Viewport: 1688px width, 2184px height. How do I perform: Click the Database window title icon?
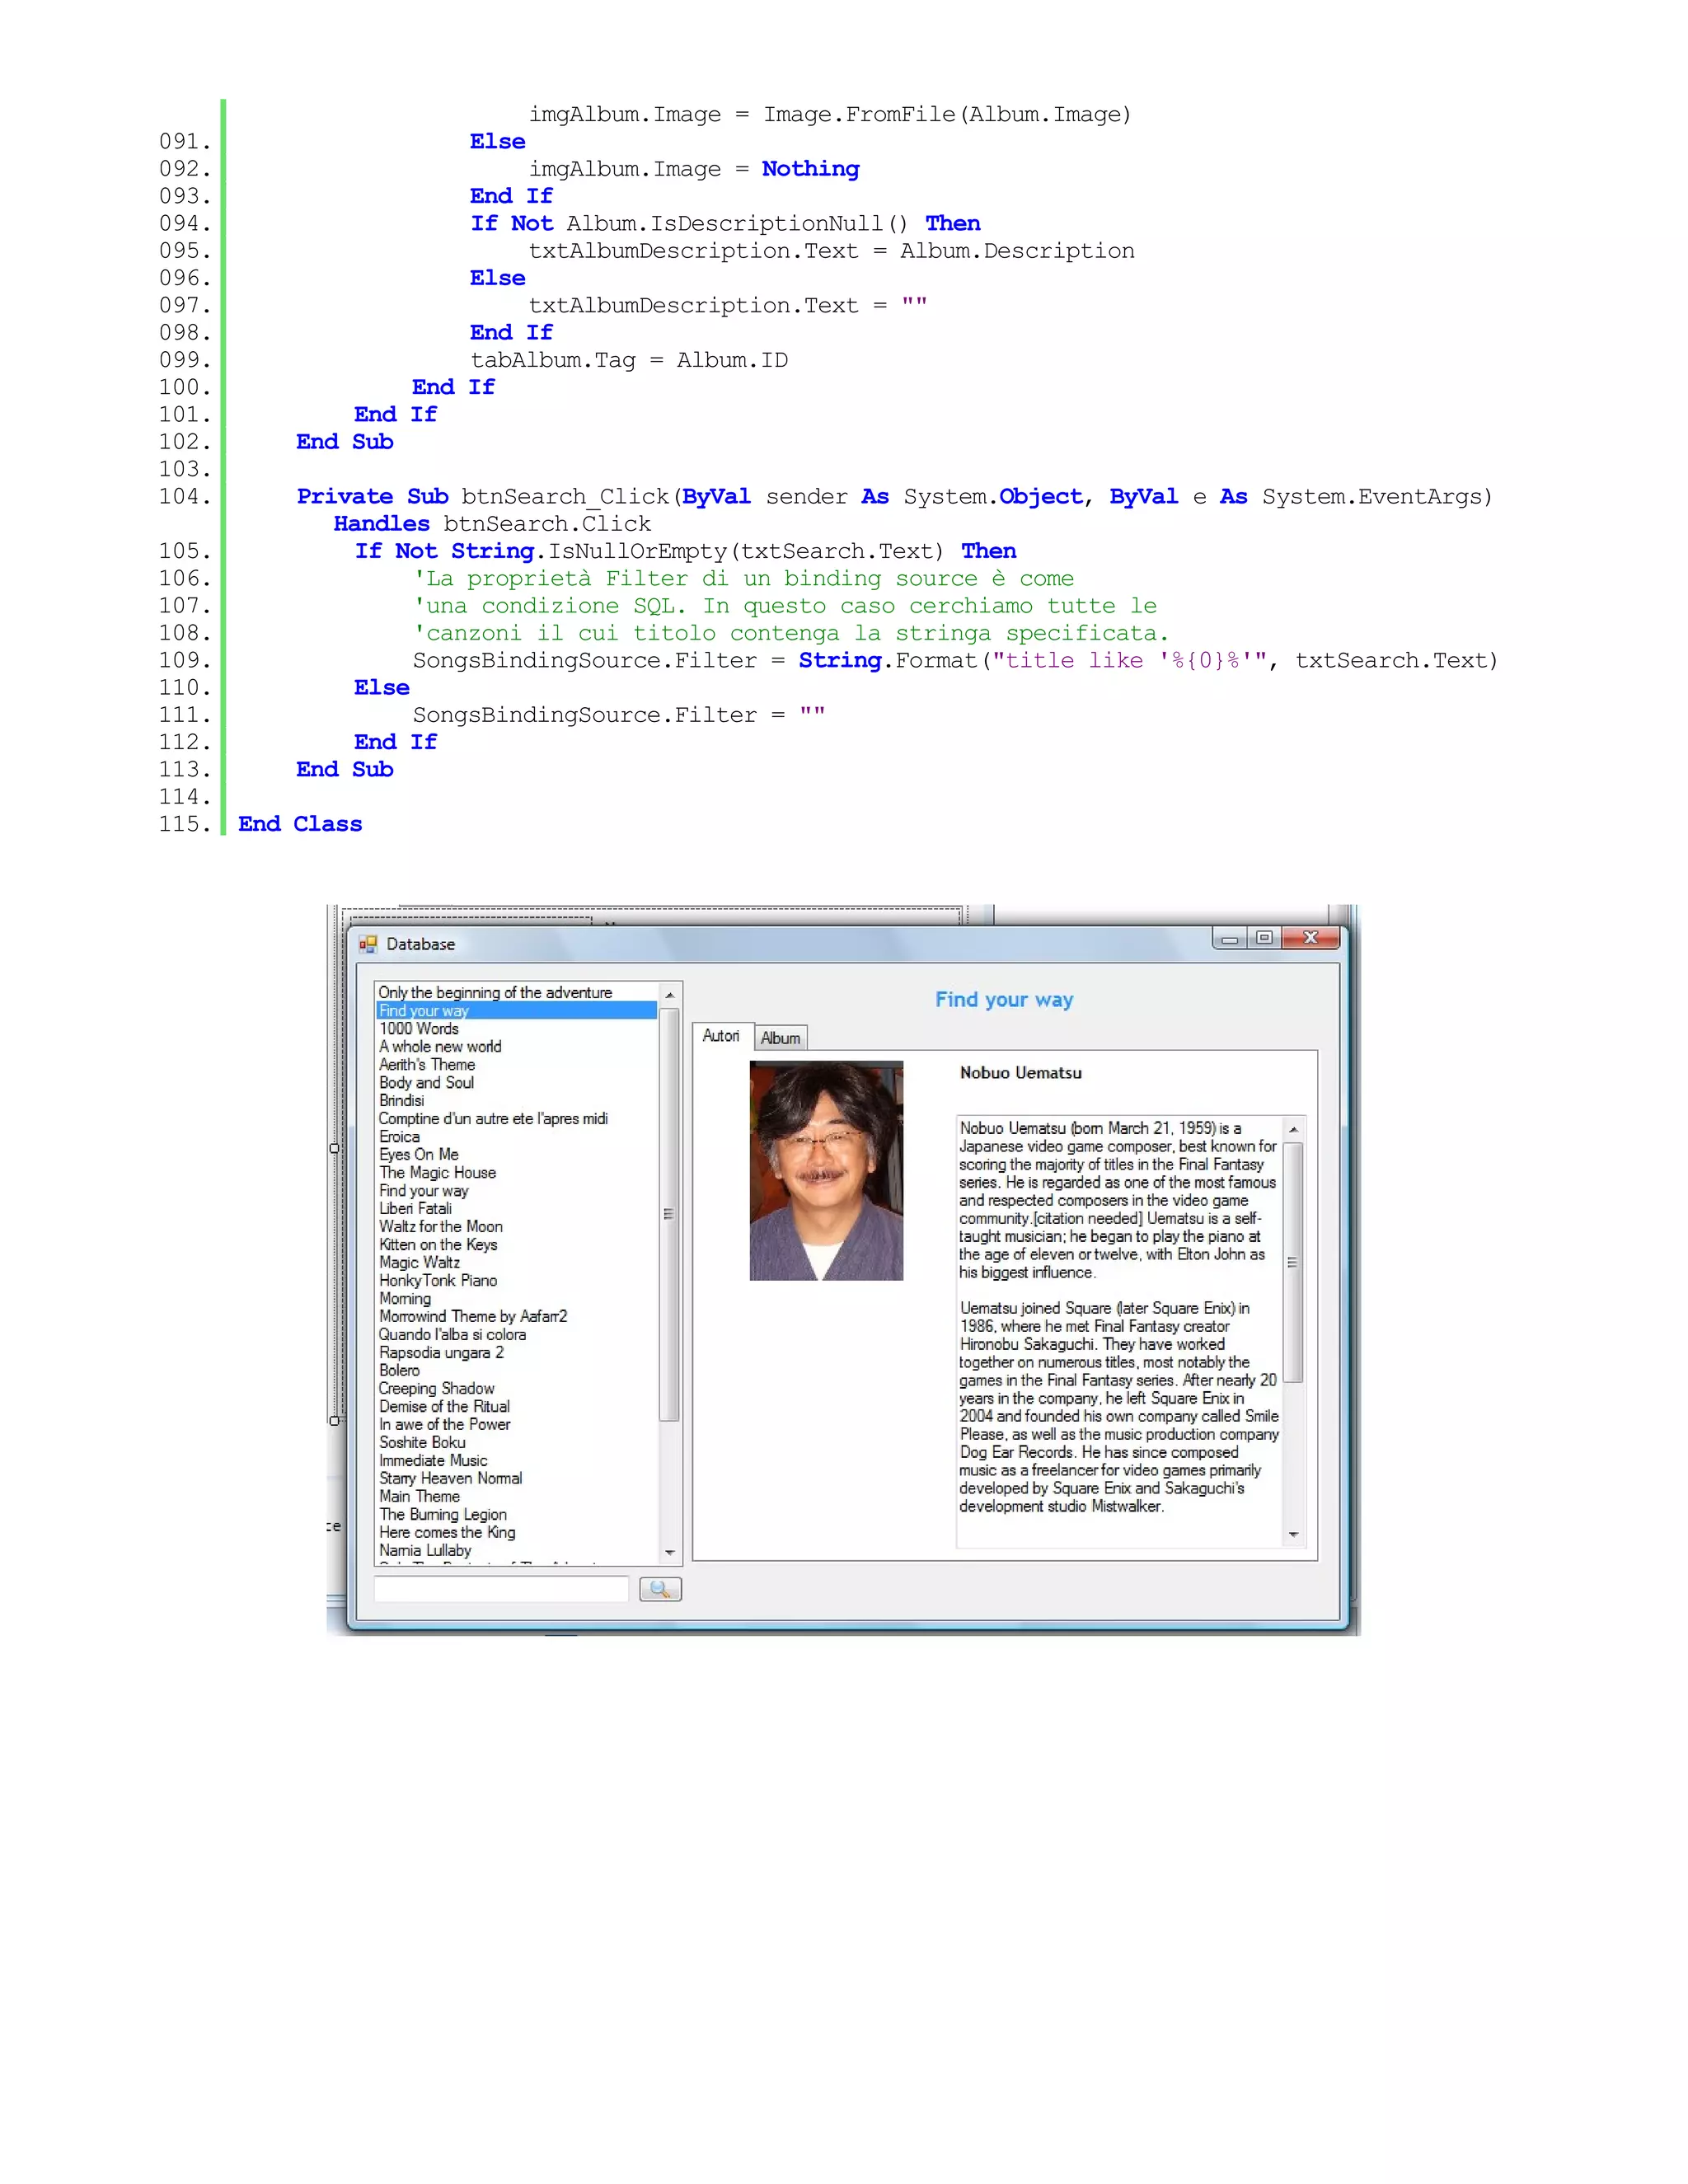pyautogui.click(x=369, y=944)
